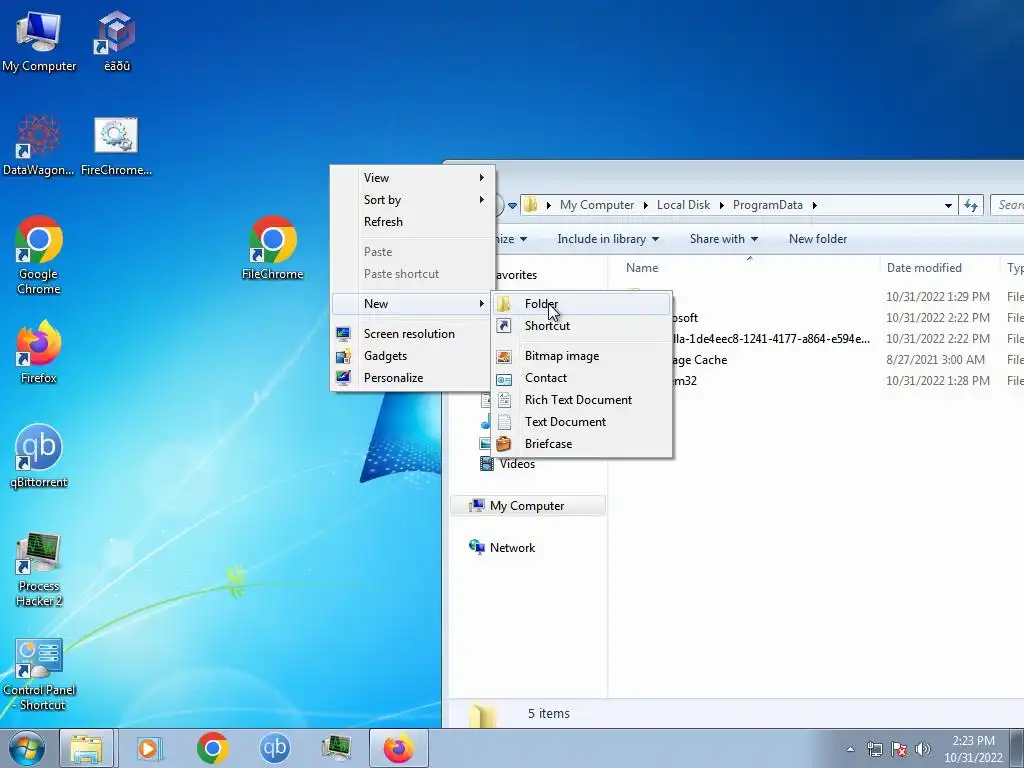Click the Explorer search box
Image resolution: width=1024 pixels, height=768 pixels.
coord(1008,205)
